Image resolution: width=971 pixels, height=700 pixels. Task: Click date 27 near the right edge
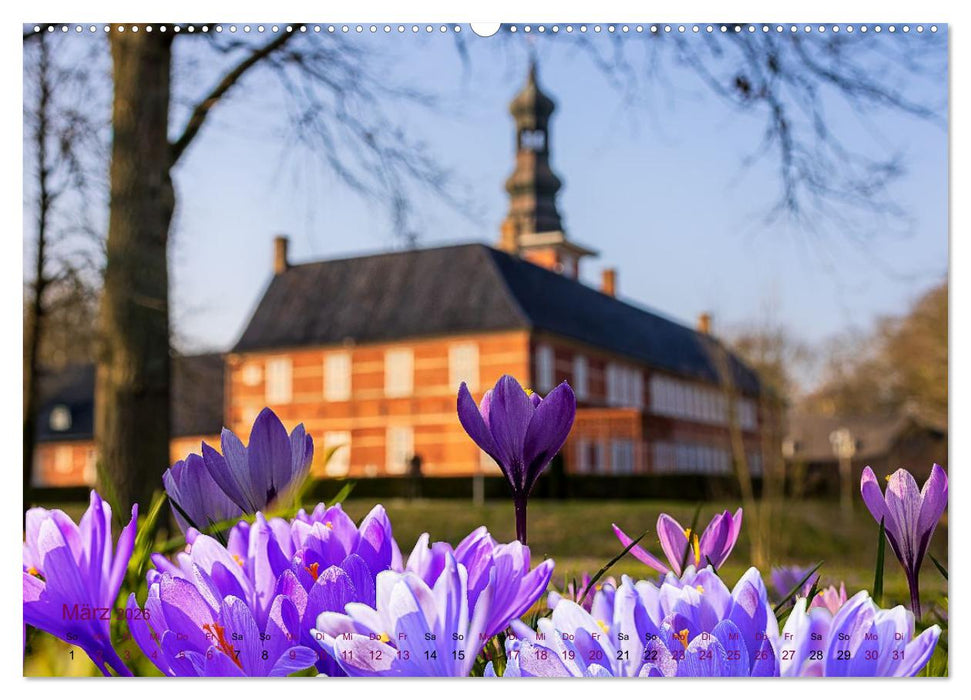[787, 655]
